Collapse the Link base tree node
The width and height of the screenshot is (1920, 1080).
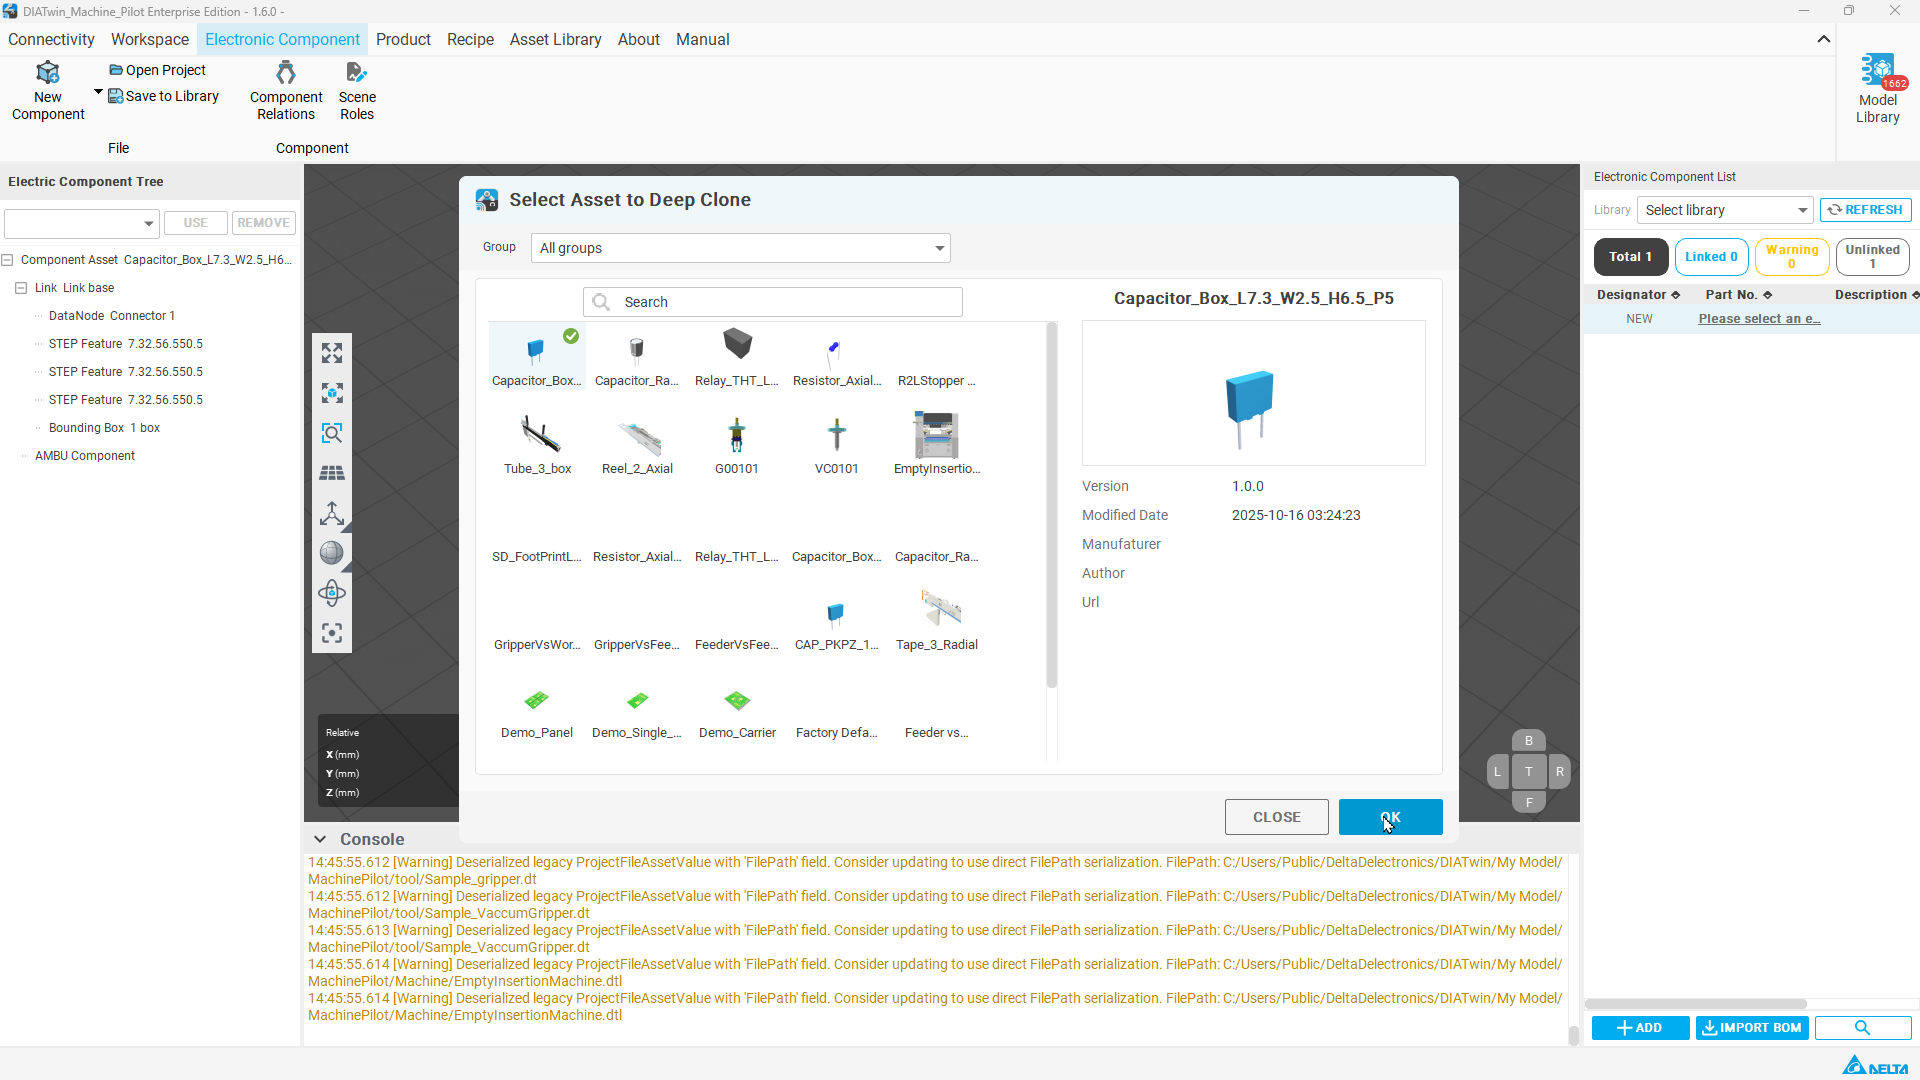21,288
